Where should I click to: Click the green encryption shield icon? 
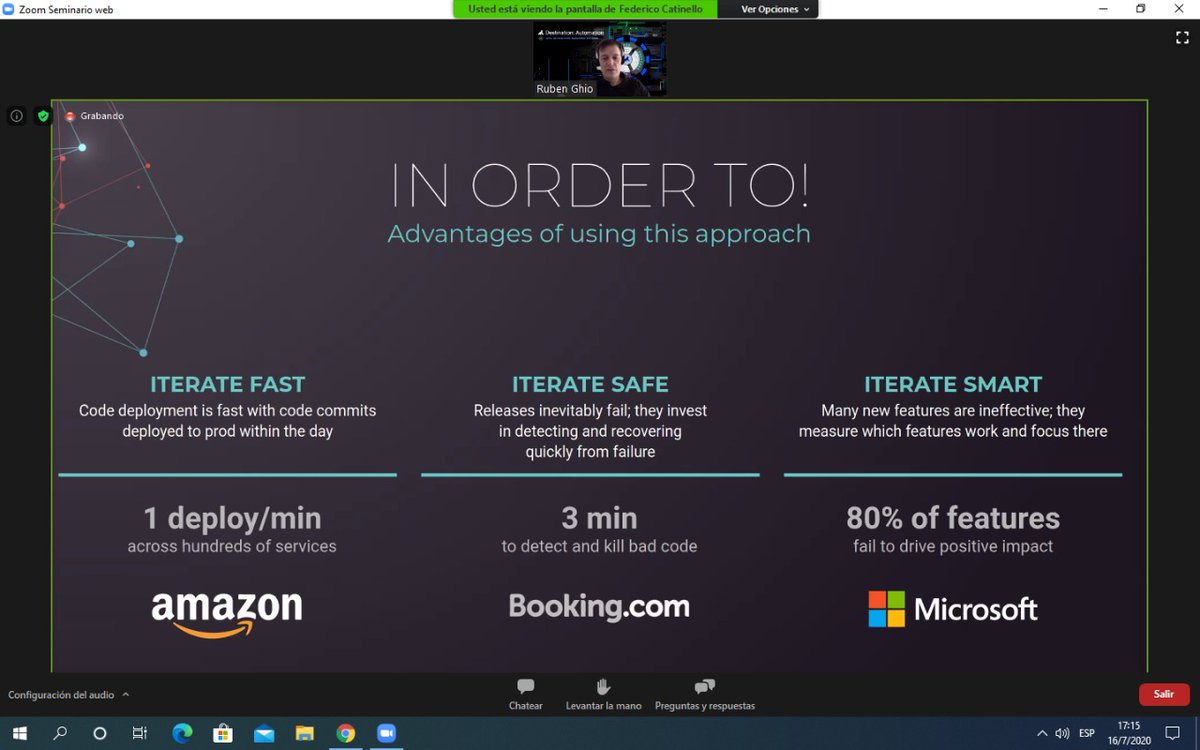[43, 116]
